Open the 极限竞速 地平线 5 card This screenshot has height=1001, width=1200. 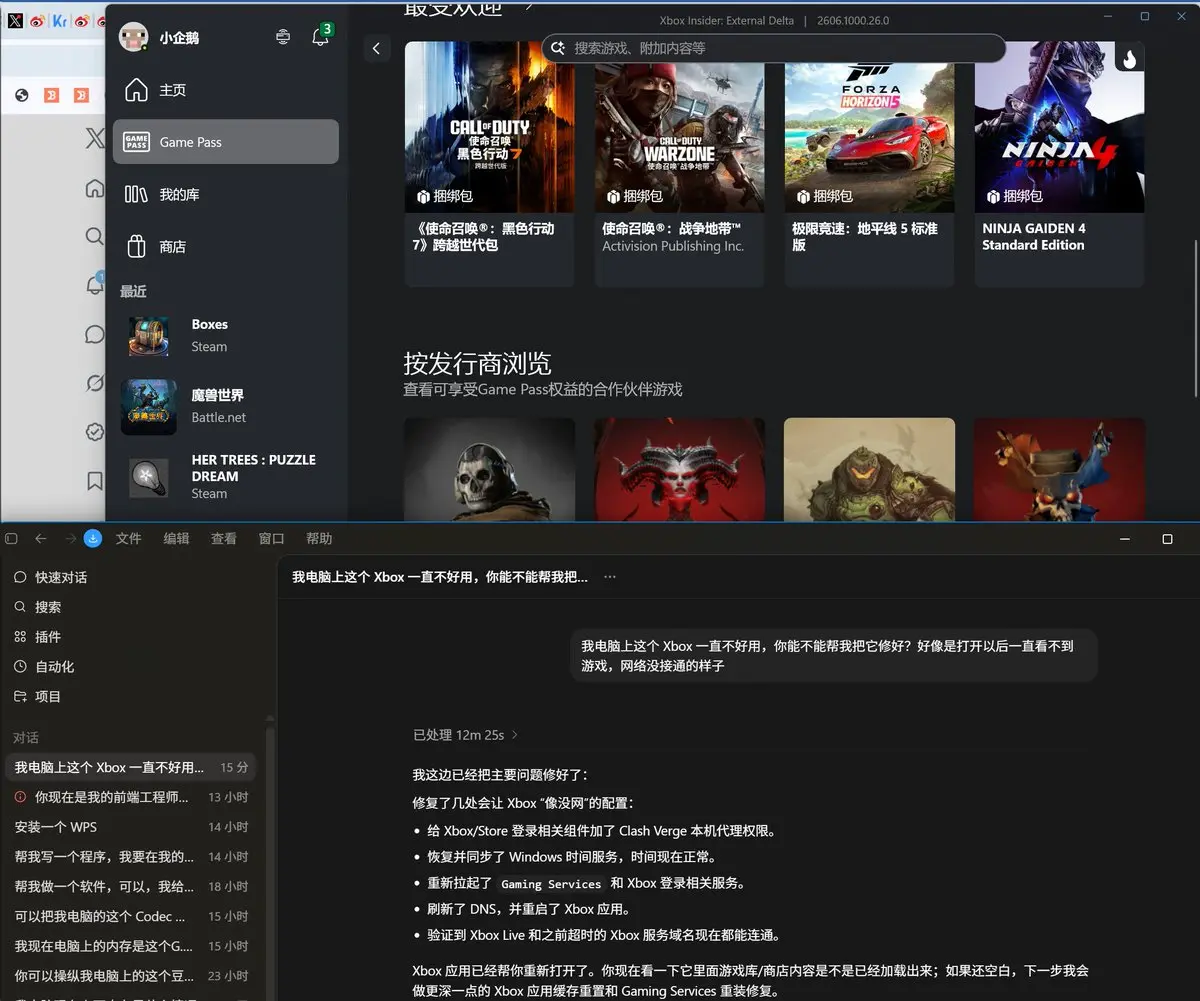(x=869, y=164)
